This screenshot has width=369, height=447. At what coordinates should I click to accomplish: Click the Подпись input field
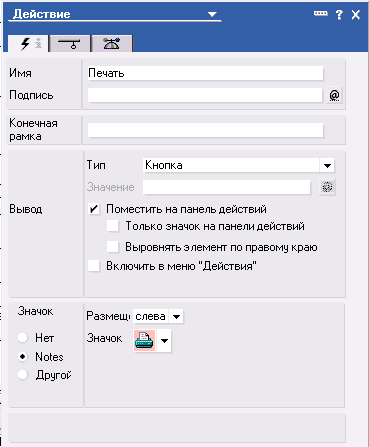pyautogui.click(x=205, y=95)
